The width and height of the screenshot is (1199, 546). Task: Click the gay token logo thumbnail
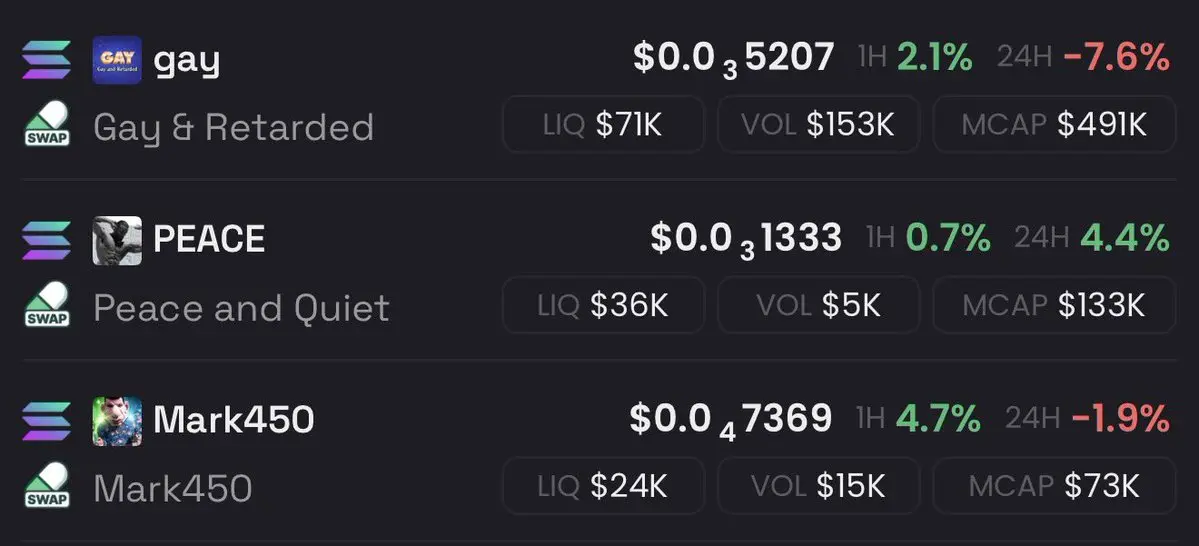(117, 60)
